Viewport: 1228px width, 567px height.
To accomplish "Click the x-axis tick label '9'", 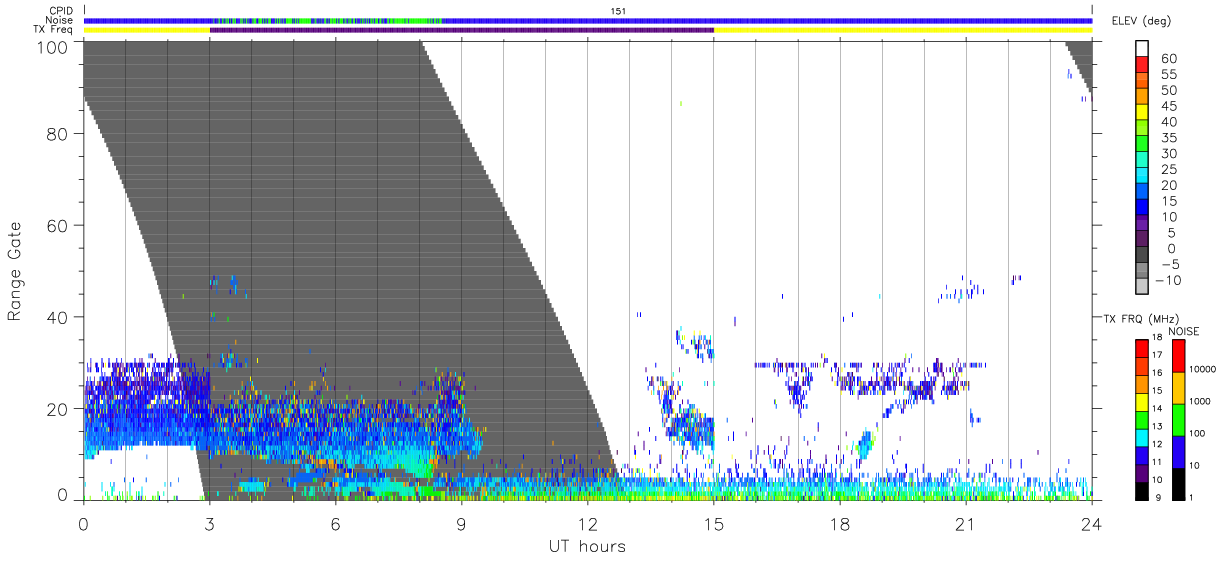I will pos(461,524).
